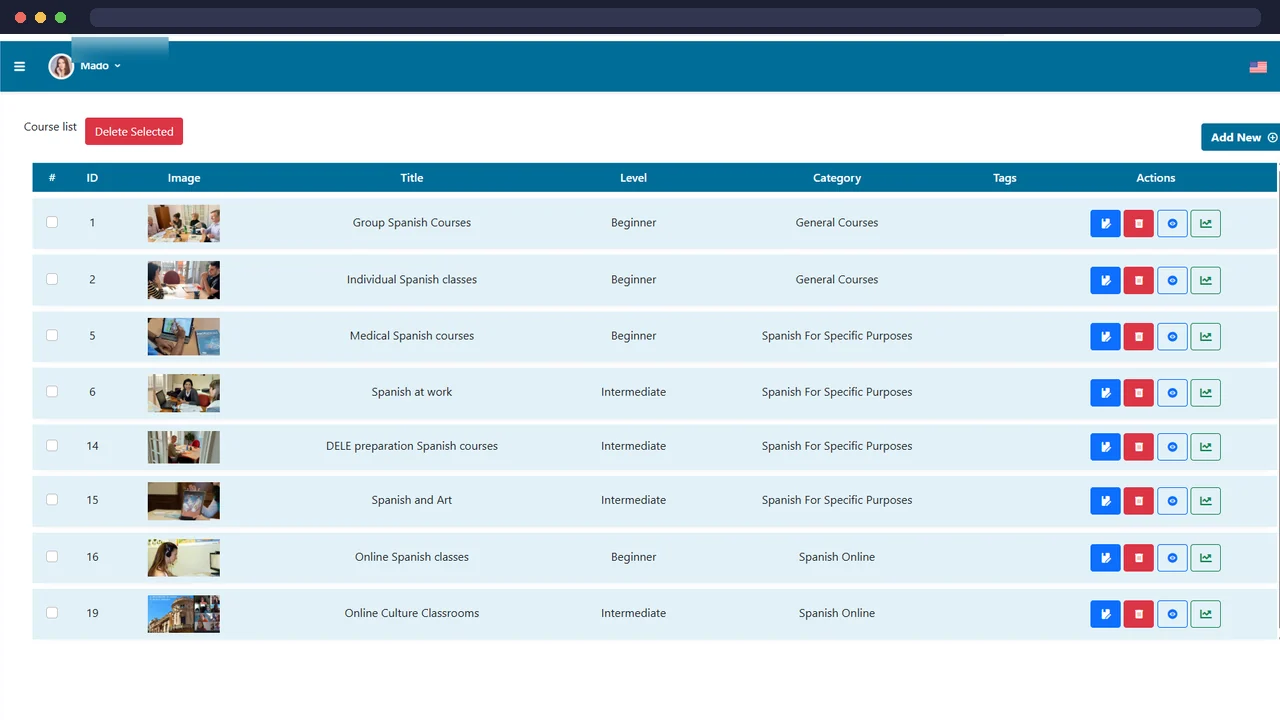Click 'Spanish Online' category of course 19
The width and height of the screenshot is (1280, 720).
pyautogui.click(x=837, y=613)
